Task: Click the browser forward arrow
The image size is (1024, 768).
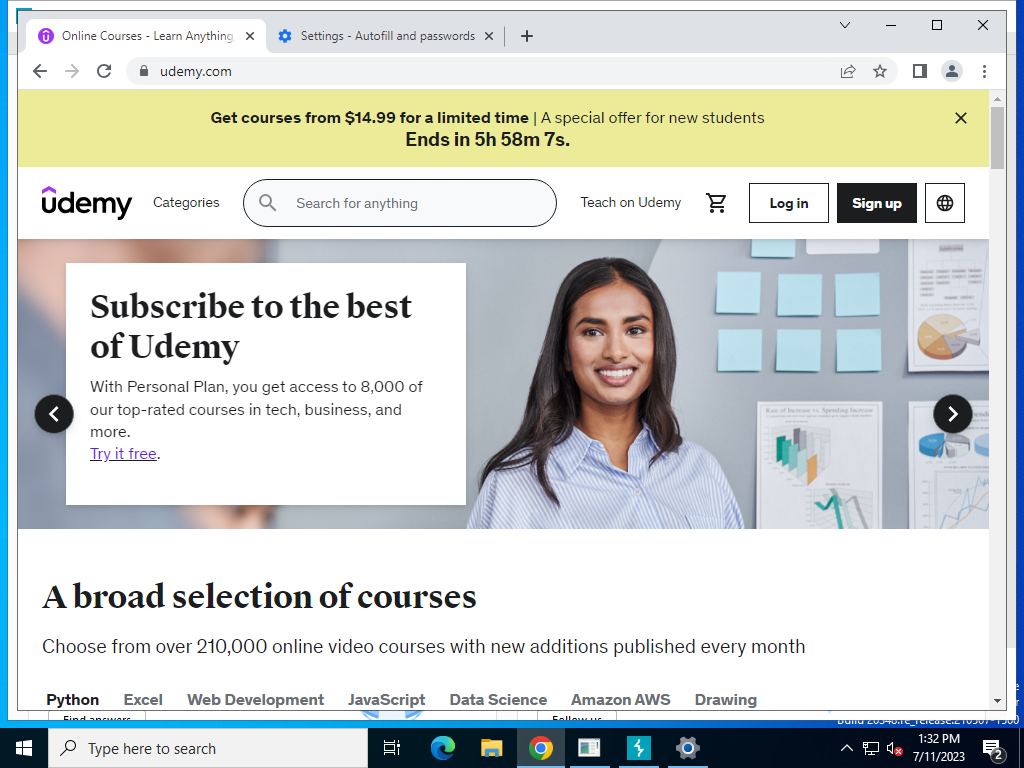Action: pos(72,71)
